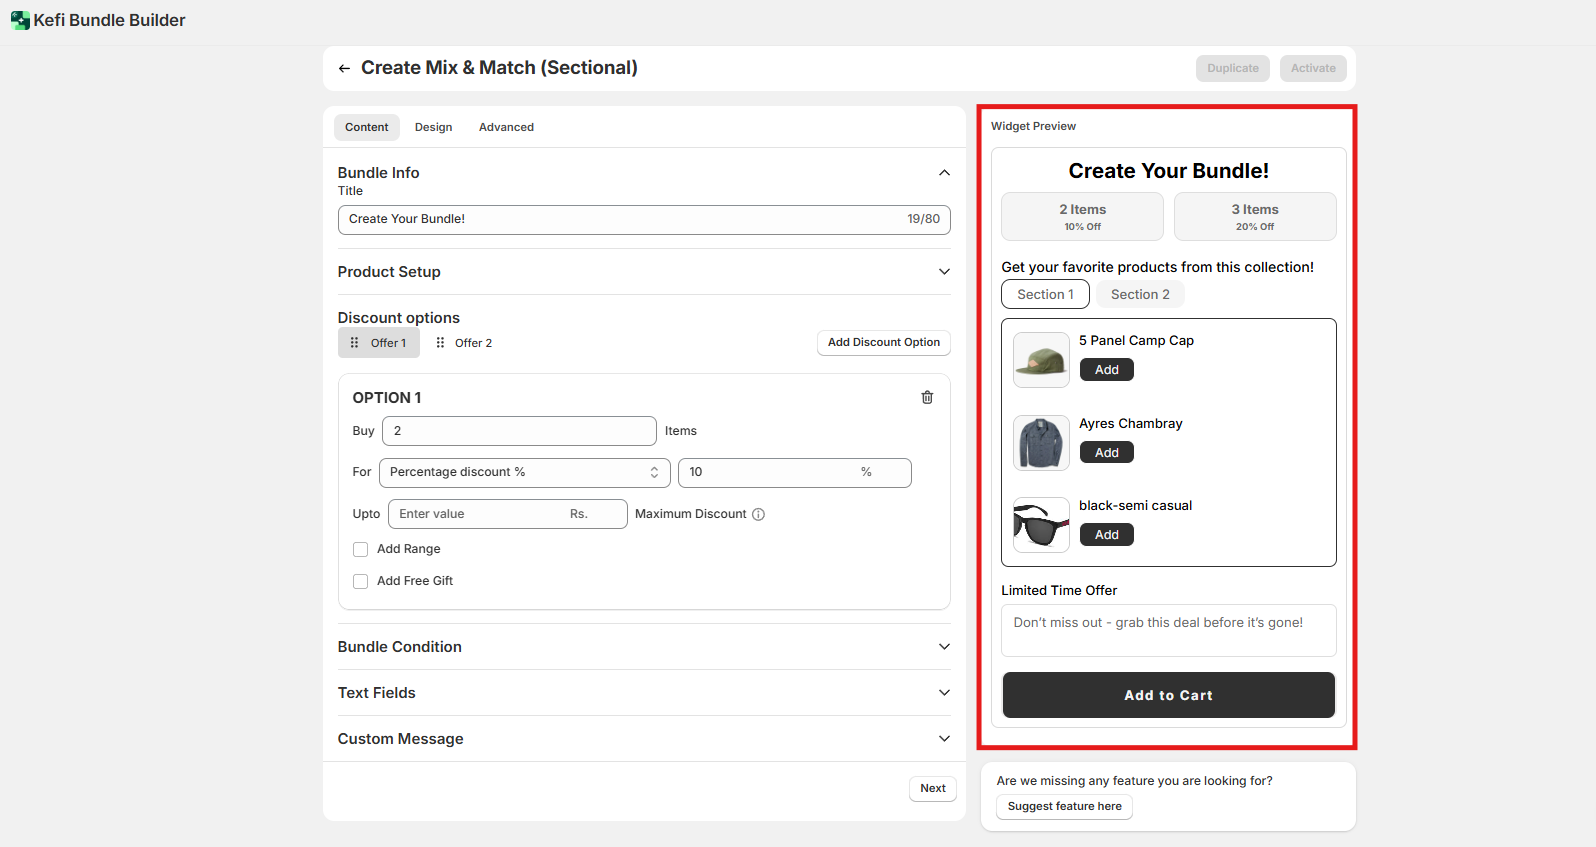The height and width of the screenshot is (847, 1596).
Task: Click the Maximum Discount info icon
Action: point(758,514)
